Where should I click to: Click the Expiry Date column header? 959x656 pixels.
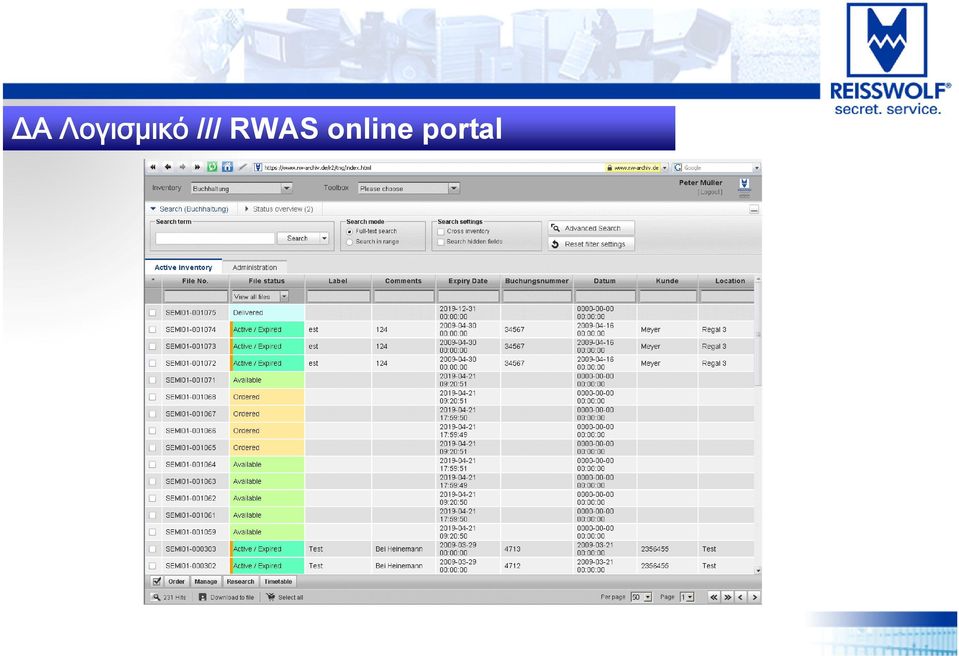click(x=468, y=281)
